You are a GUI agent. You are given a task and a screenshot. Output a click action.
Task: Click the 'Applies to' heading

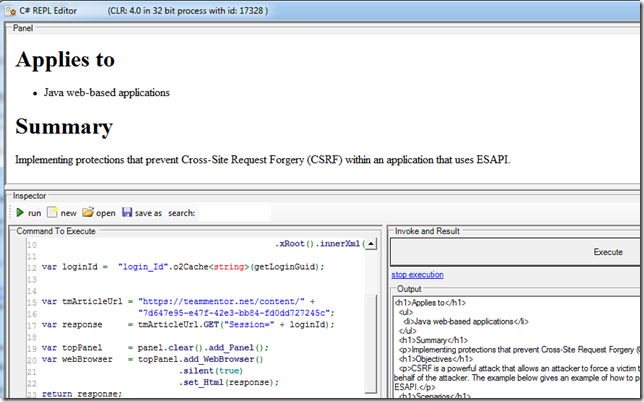coord(65,58)
